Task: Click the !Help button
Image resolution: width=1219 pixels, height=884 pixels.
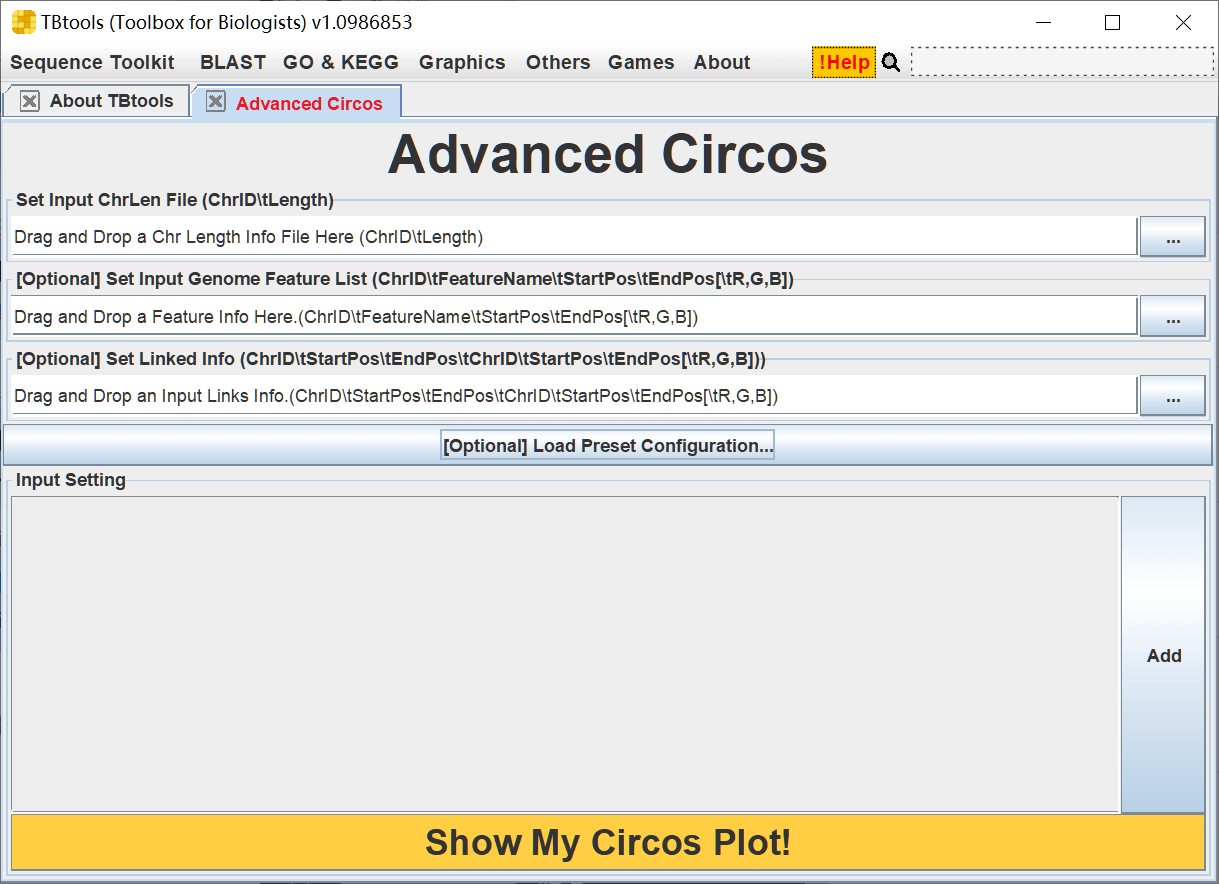Action: (x=844, y=62)
